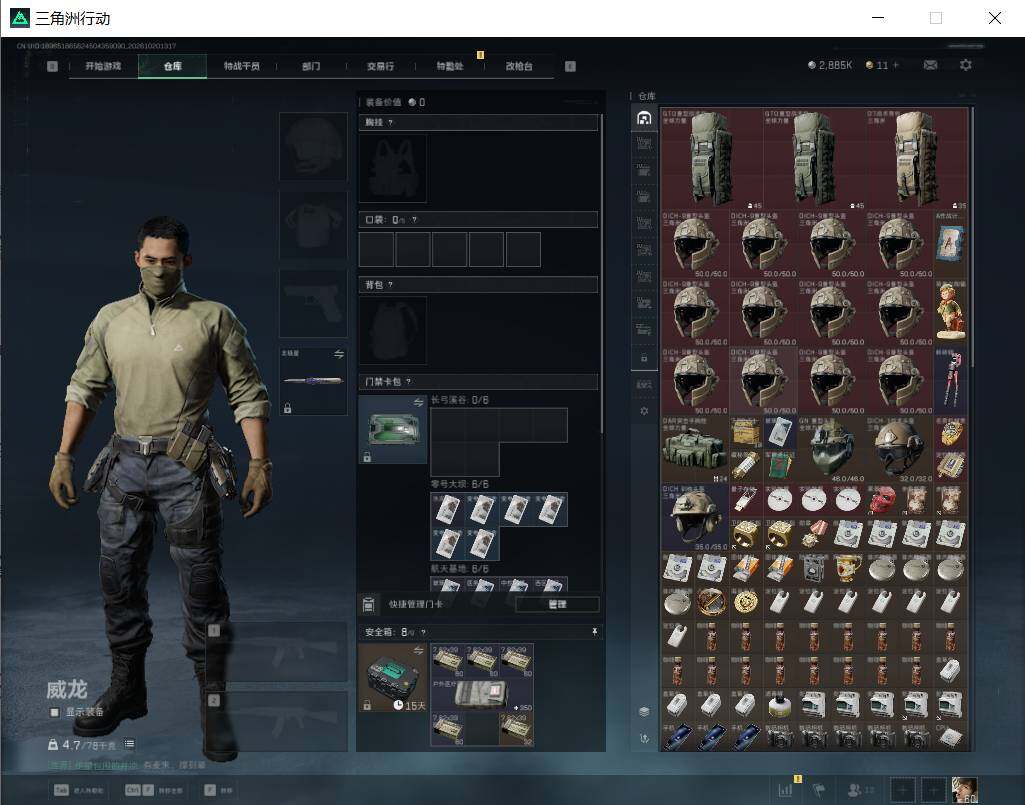Select the main warehouse grid icon
The image size is (1025, 805).
pos(644,118)
